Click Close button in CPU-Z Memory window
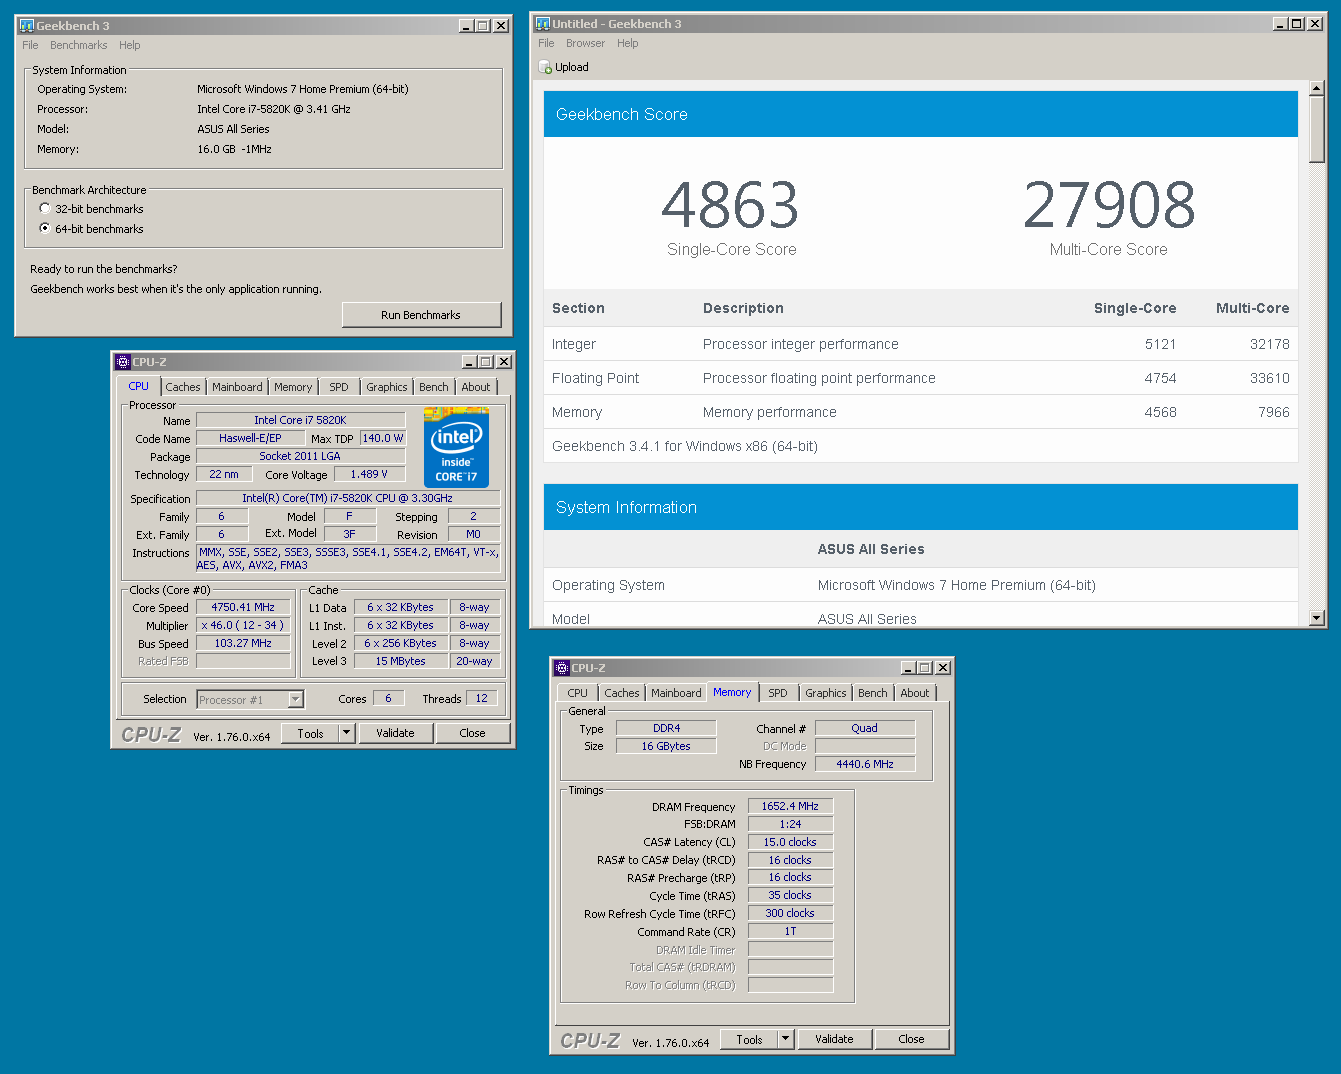The width and height of the screenshot is (1341, 1074). (x=911, y=1039)
